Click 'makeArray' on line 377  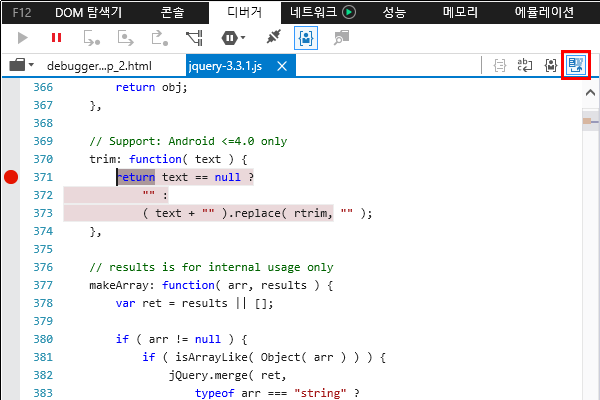click(x=118, y=285)
